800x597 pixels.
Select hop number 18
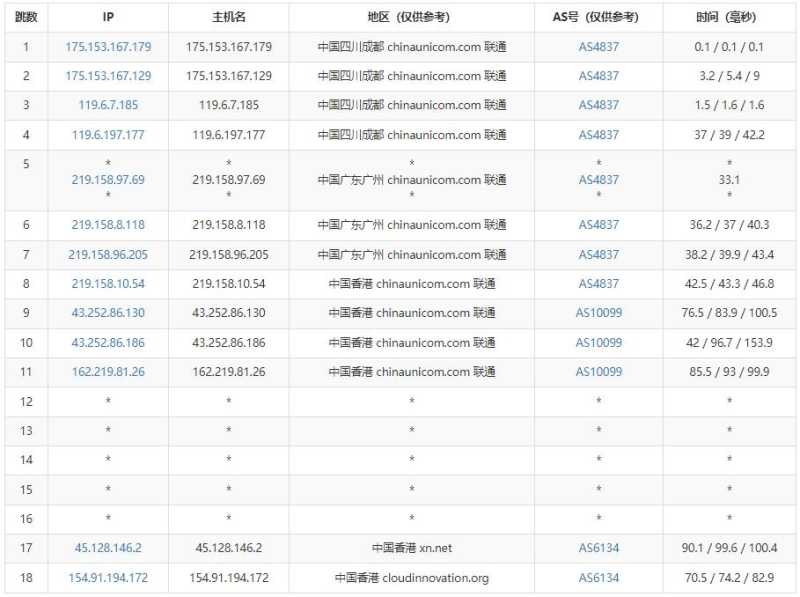click(x=26, y=578)
